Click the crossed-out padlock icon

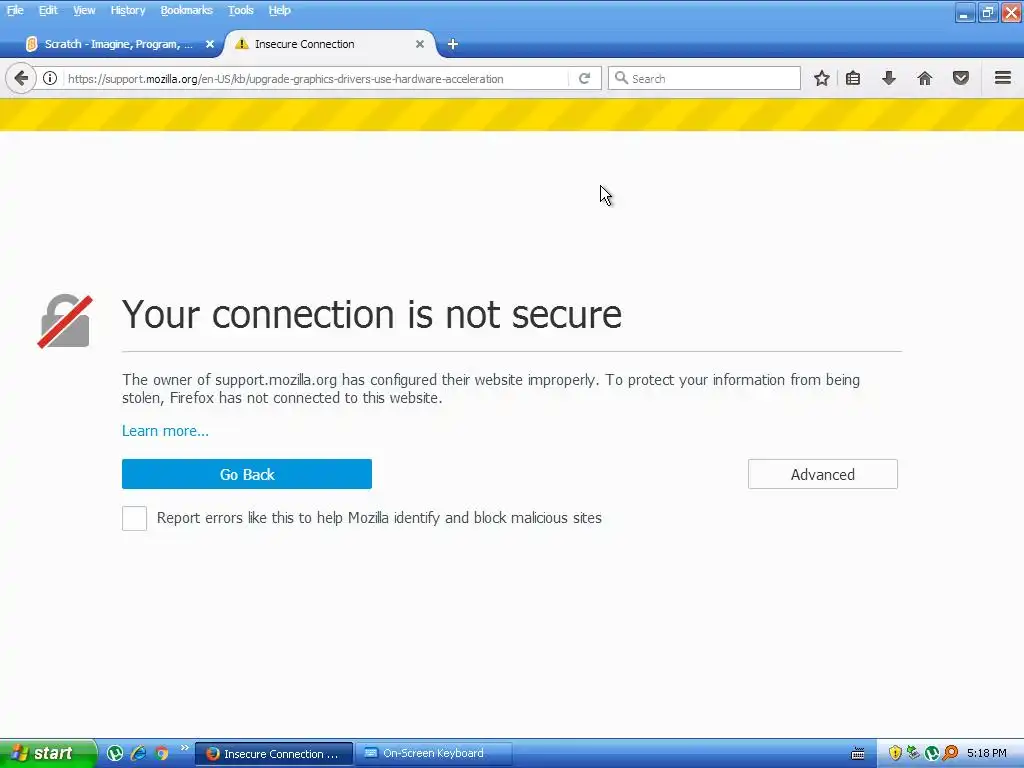[x=65, y=321]
